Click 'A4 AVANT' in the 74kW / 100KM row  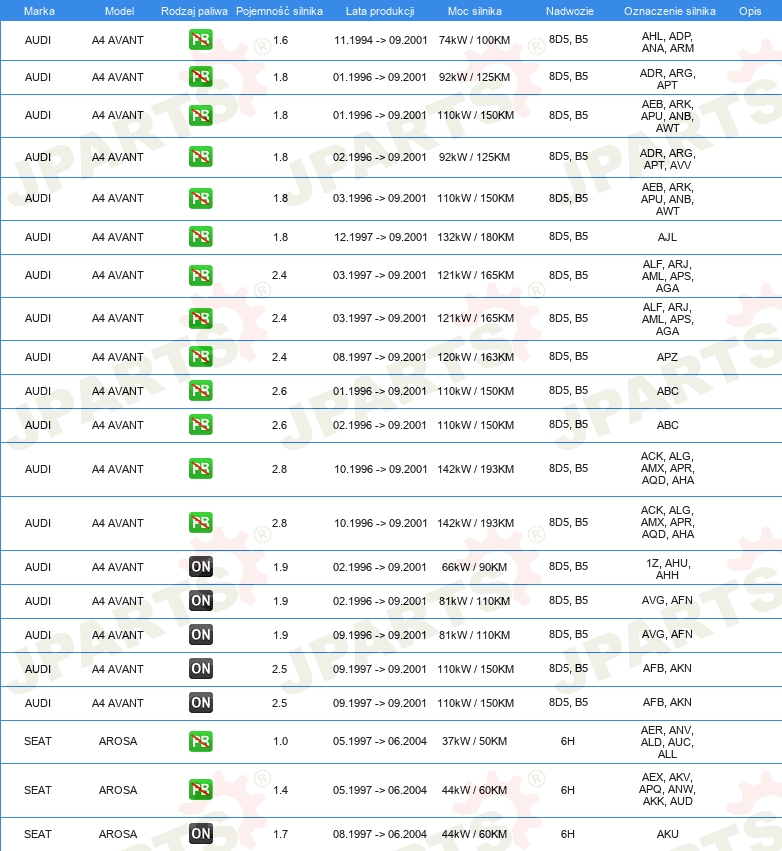[x=118, y=40]
